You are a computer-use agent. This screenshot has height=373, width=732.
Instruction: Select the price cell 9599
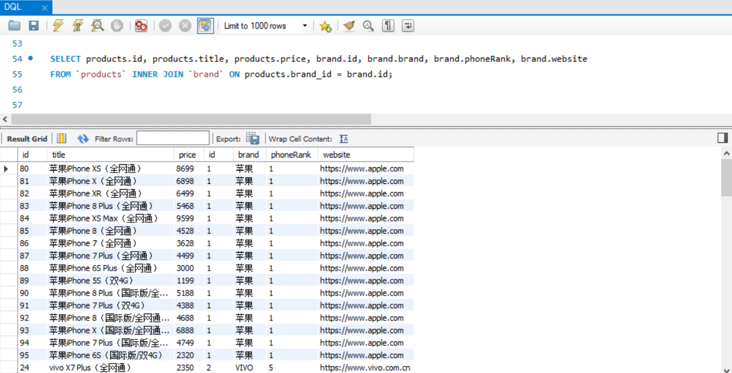[x=189, y=218]
